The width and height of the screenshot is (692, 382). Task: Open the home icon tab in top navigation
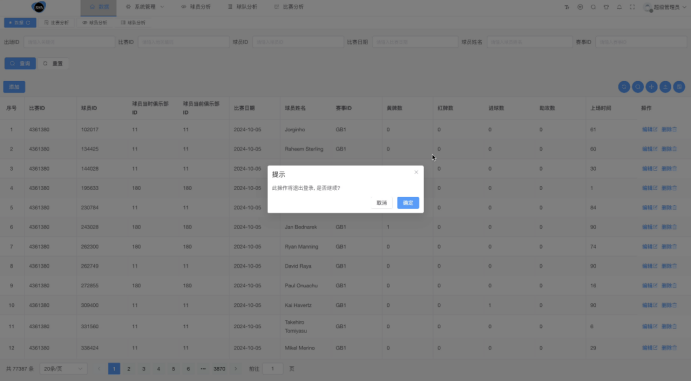point(99,7)
